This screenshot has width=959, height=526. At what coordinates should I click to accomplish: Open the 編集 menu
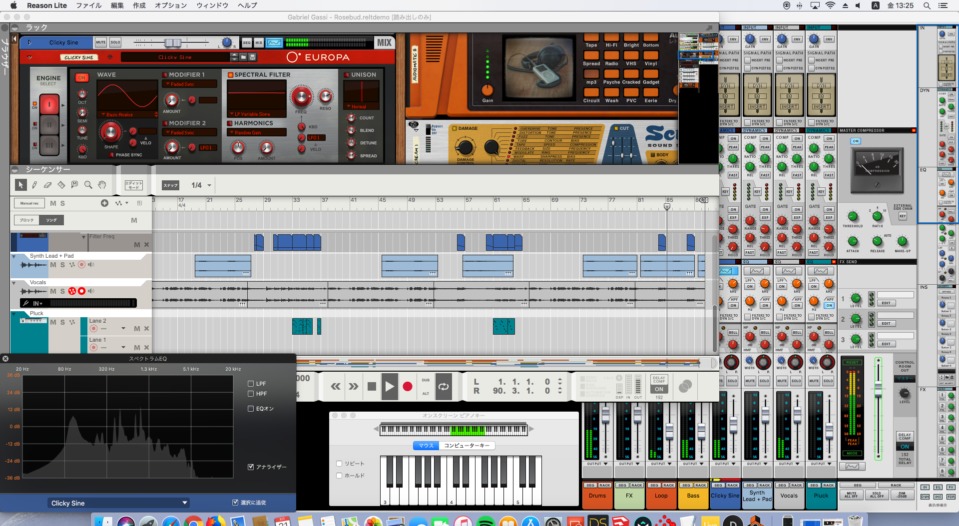point(117,6)
